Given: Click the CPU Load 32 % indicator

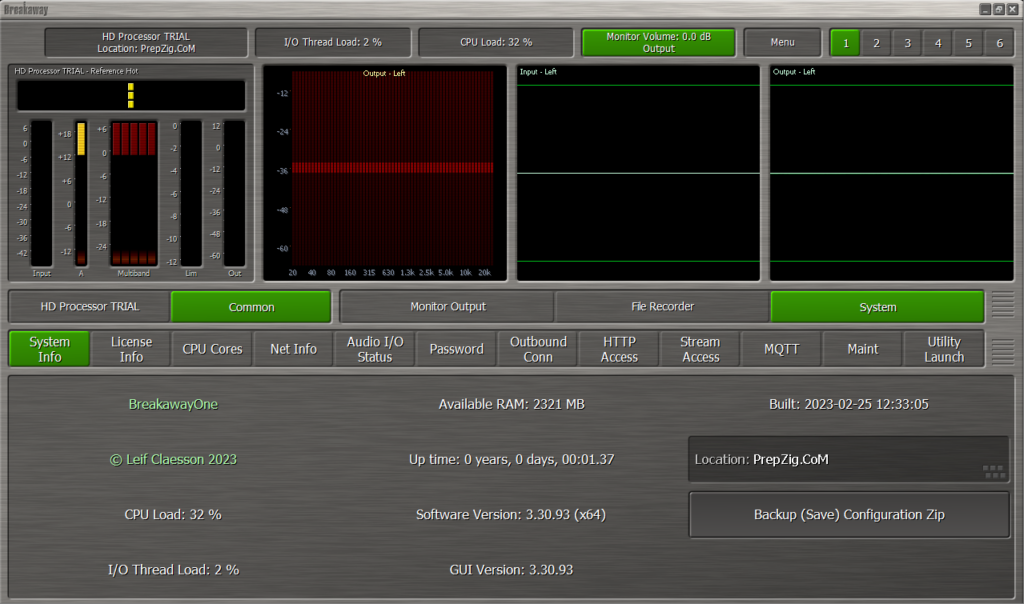Looking at the screenshot, I should pos(496,42).
